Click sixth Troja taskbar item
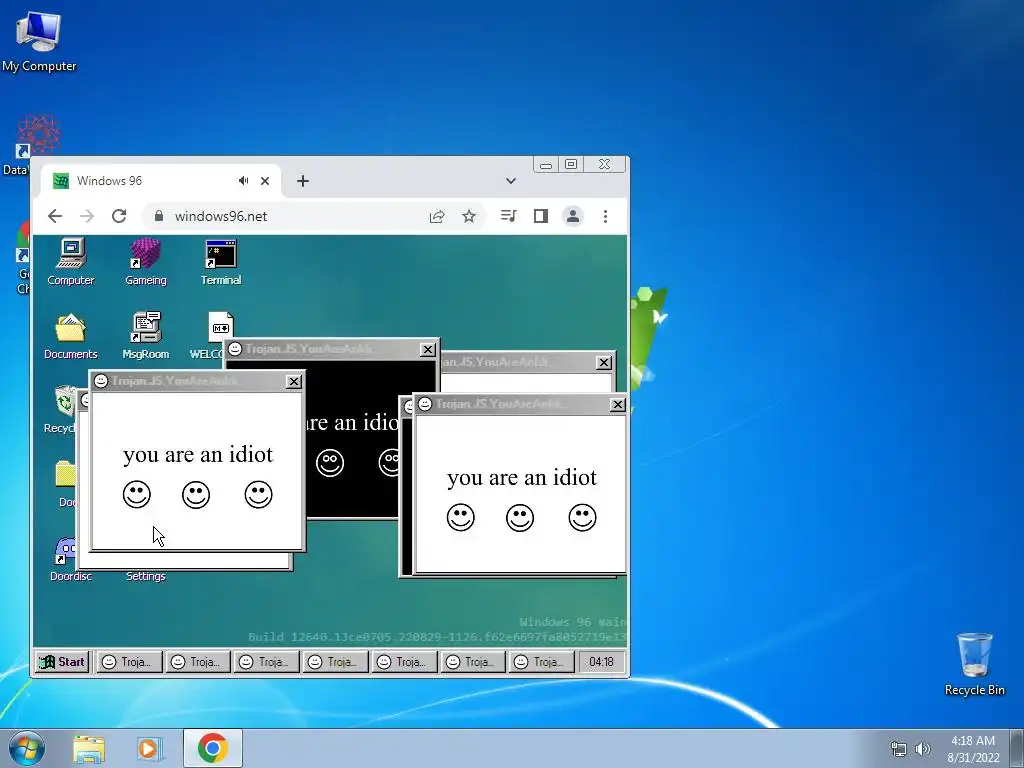 (473, 662)
